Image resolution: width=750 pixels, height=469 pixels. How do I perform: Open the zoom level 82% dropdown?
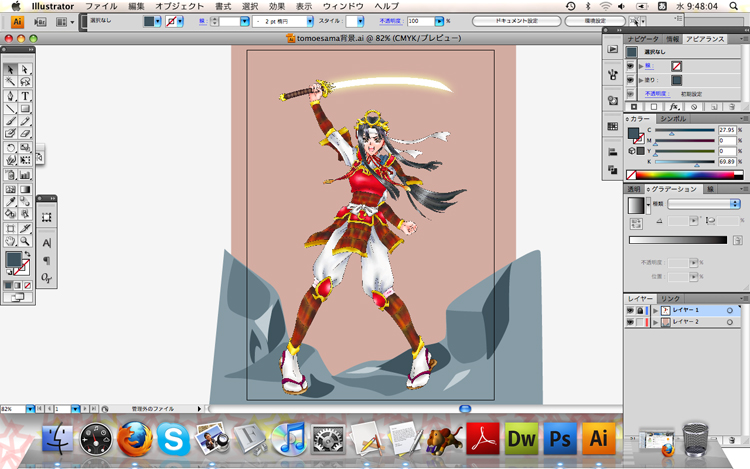30,409
